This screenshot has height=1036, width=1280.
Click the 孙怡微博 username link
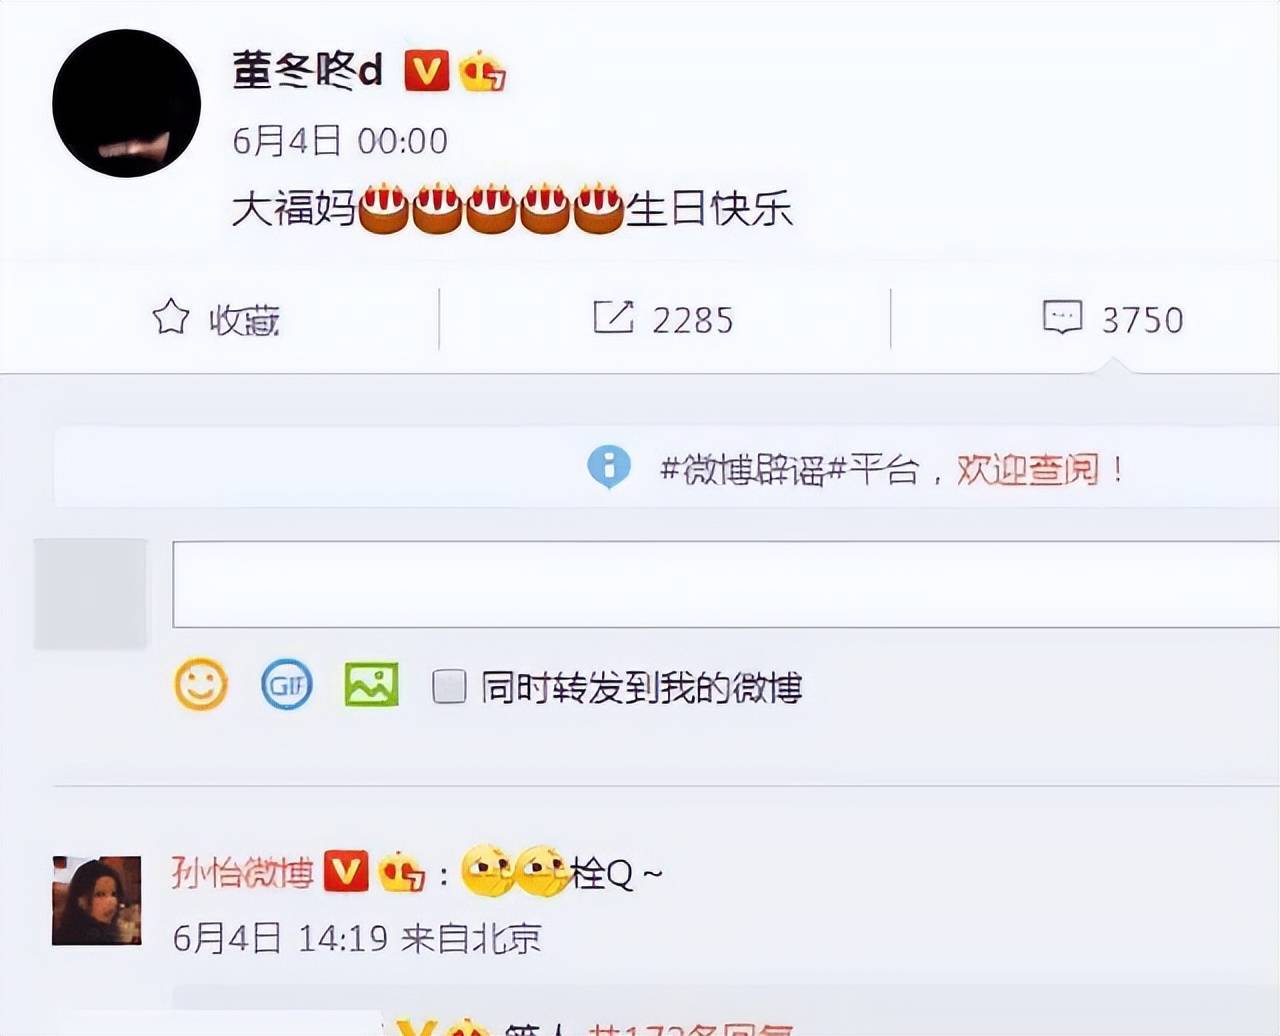[x=243, y=873]
